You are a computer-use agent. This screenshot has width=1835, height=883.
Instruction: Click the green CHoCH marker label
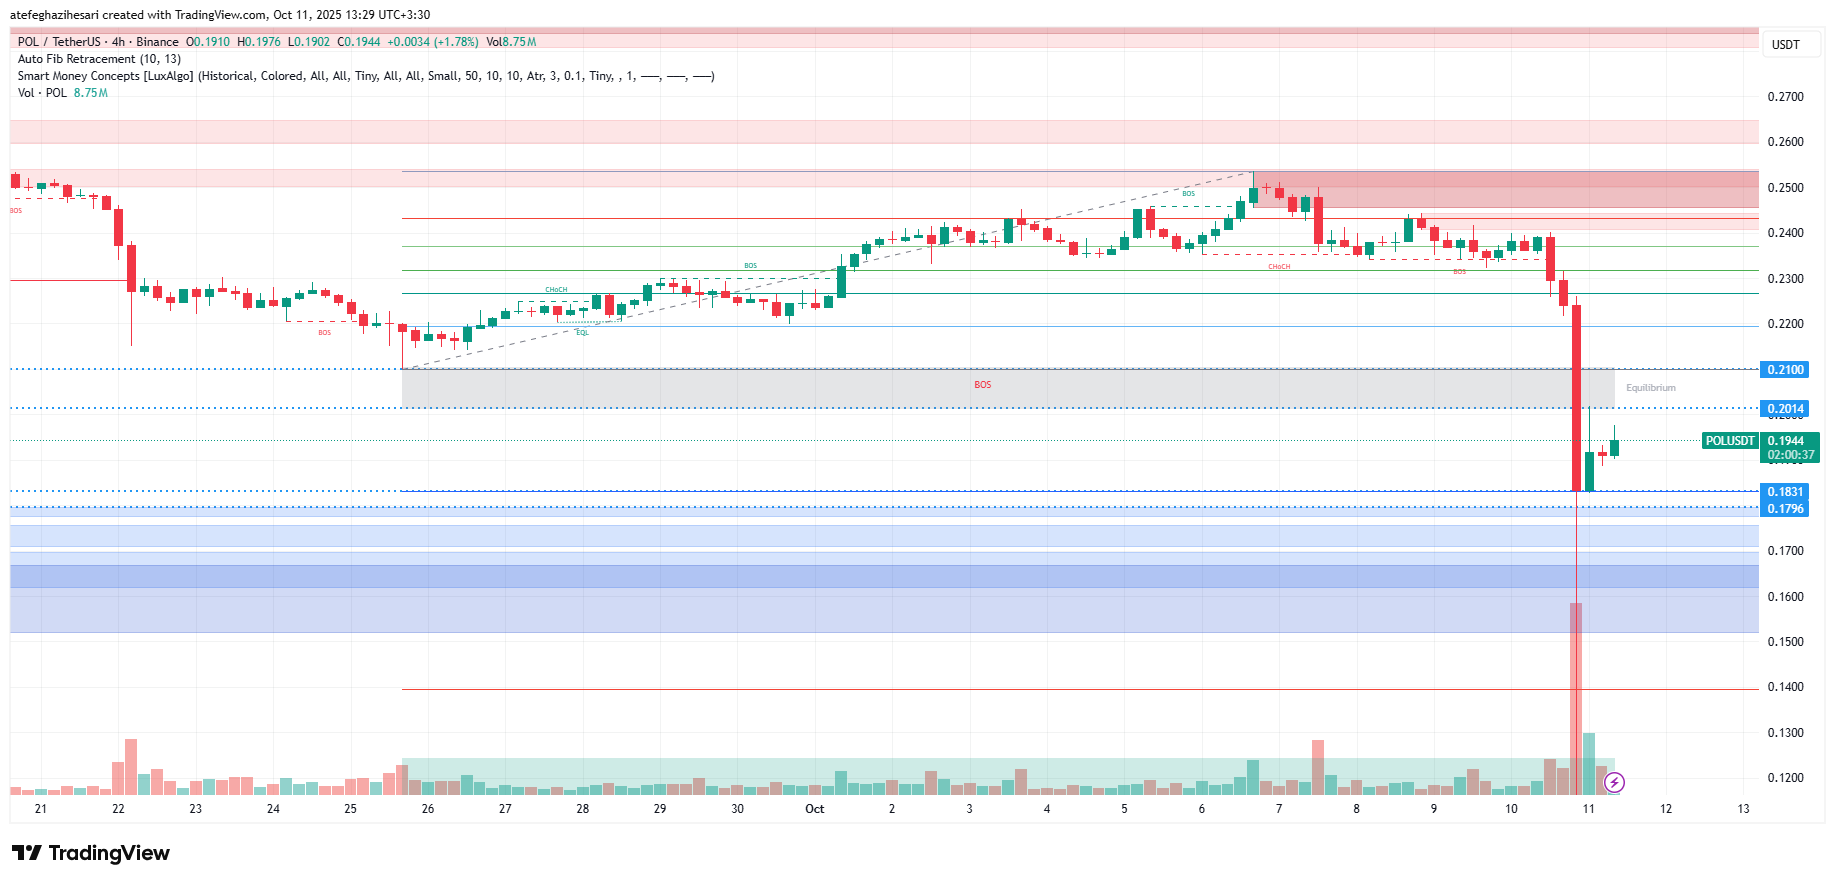point(556,290)
